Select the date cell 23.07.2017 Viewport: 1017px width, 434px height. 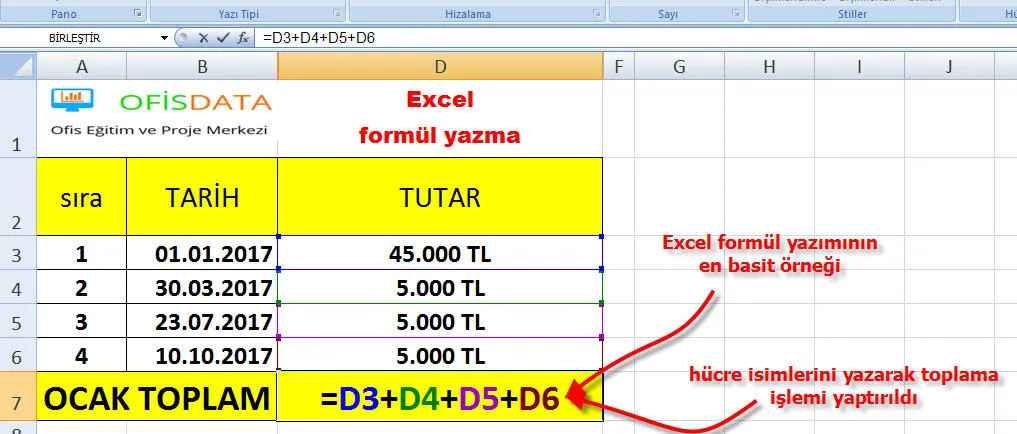pyautogui.click(x=202, y=323)
